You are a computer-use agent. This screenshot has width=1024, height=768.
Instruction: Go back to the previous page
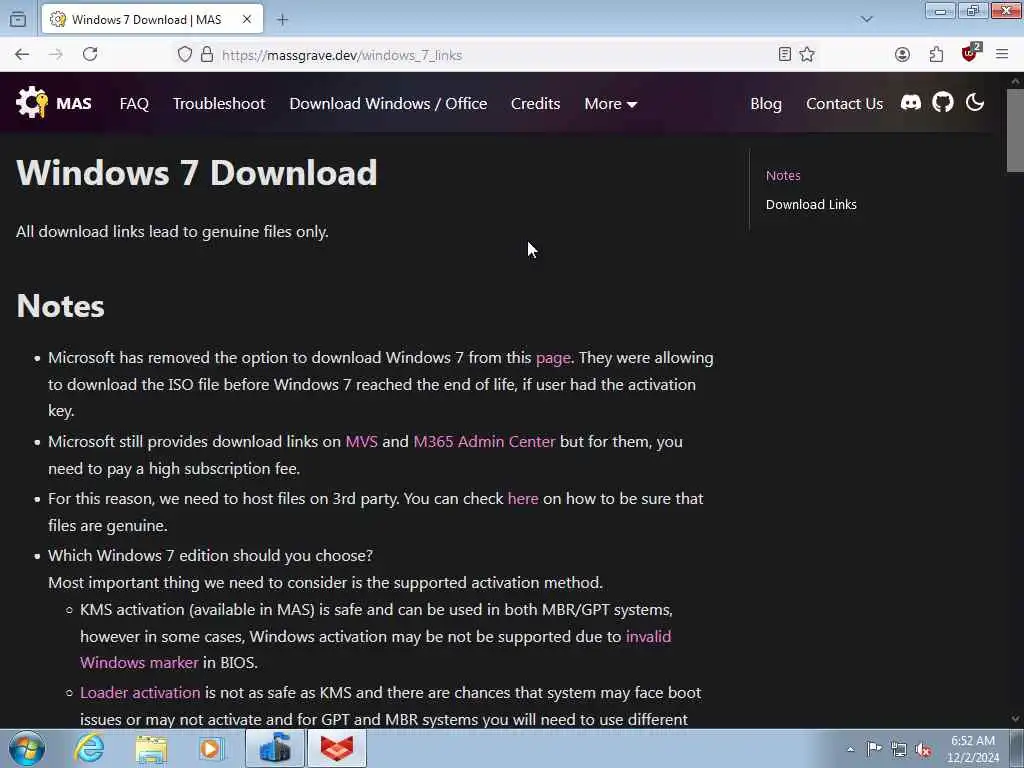[22, 54]
